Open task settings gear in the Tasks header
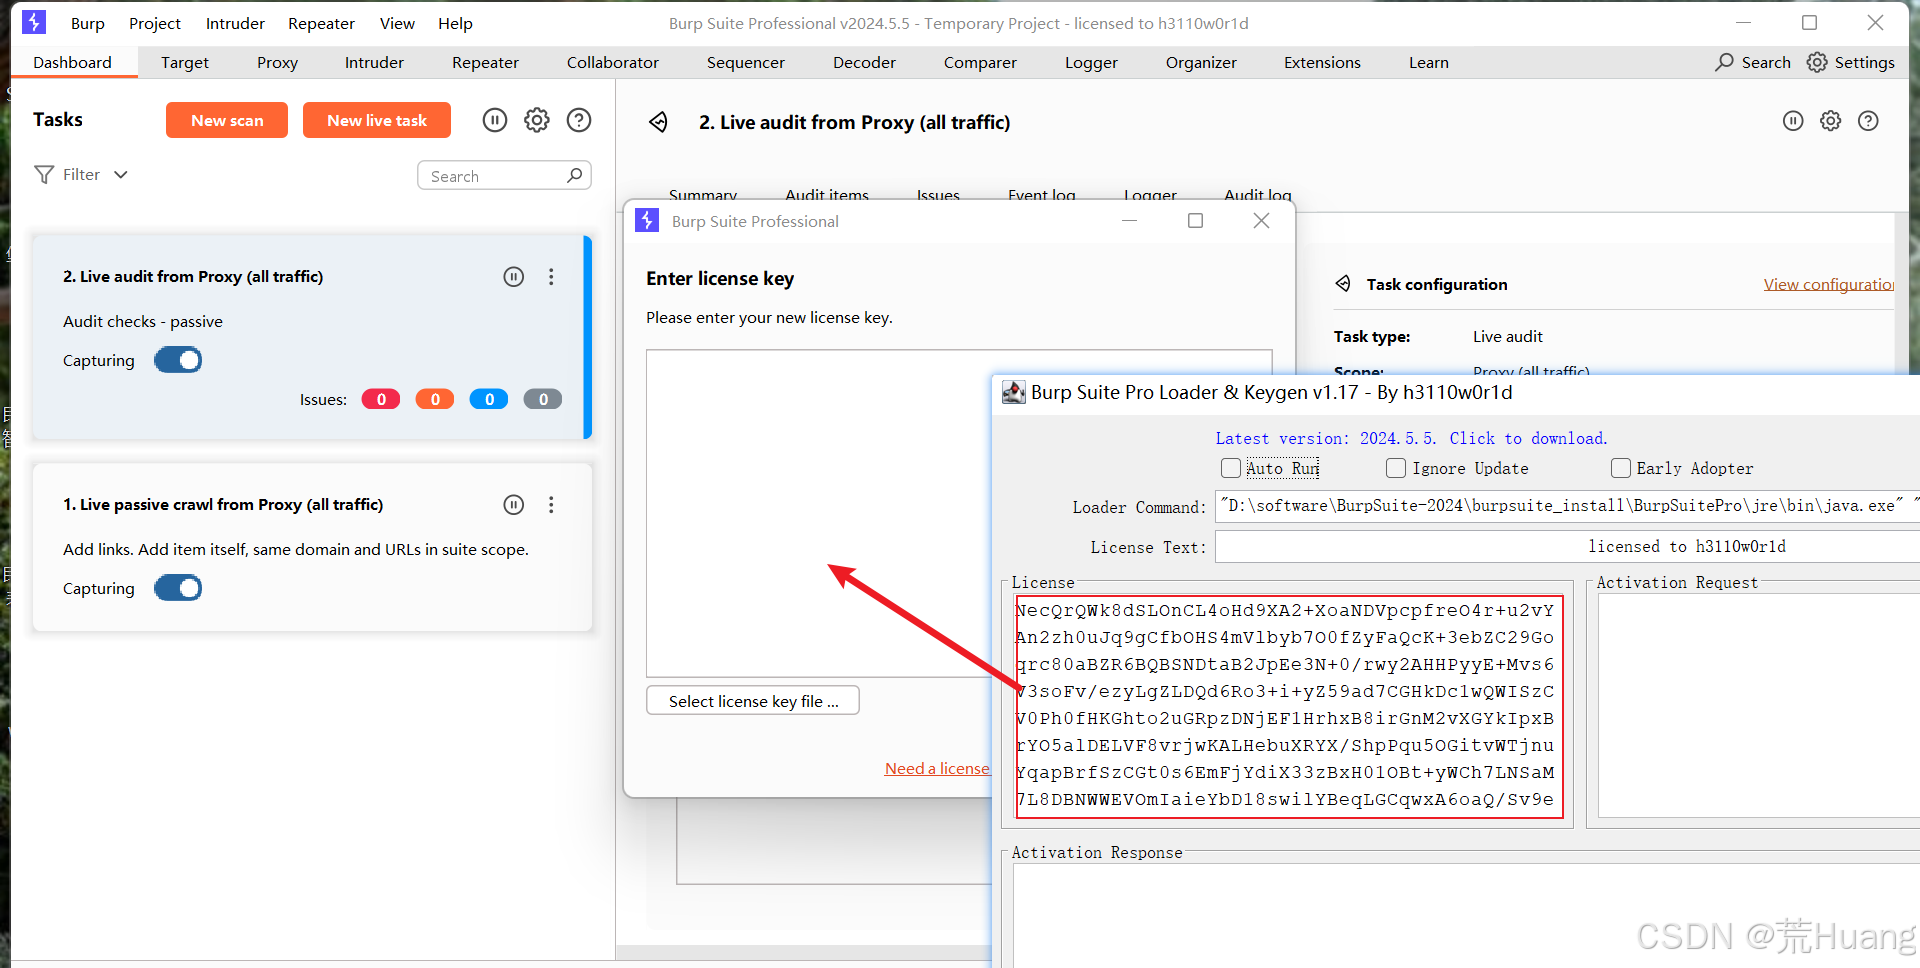 pos(537,120)
